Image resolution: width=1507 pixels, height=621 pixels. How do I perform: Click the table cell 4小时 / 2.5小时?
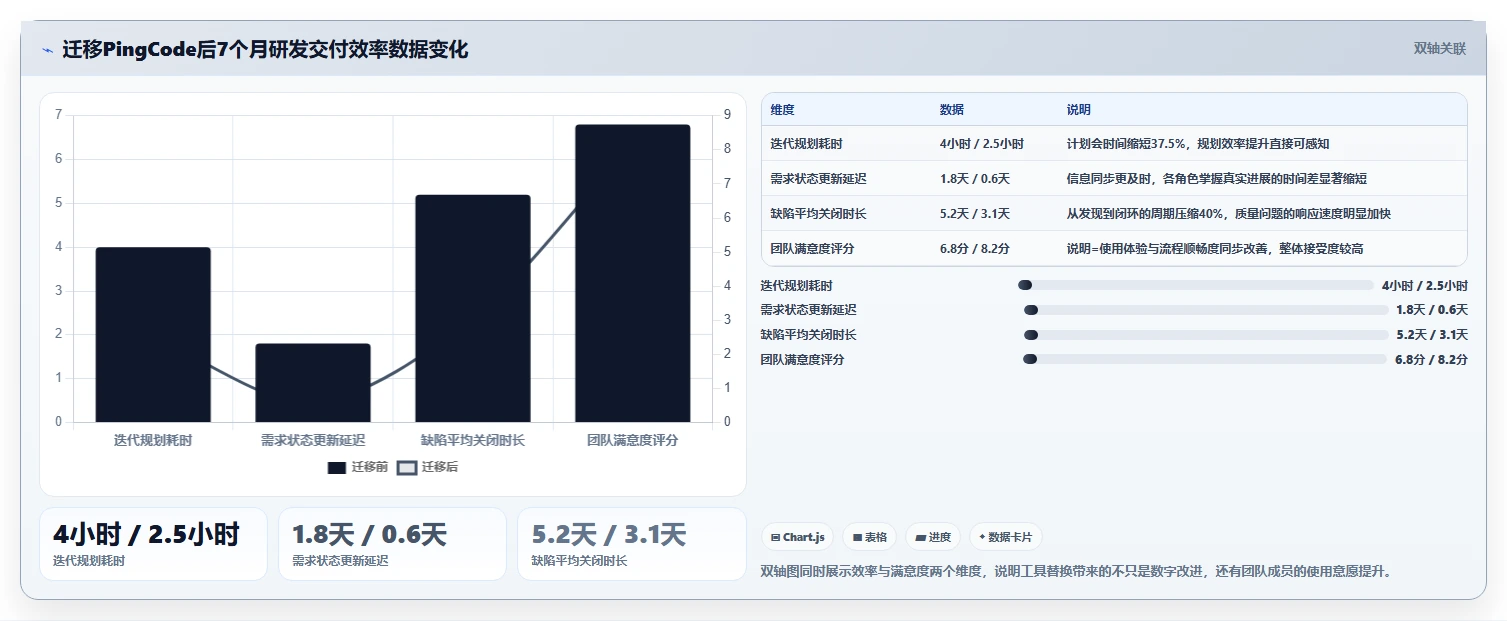point(981,144)
